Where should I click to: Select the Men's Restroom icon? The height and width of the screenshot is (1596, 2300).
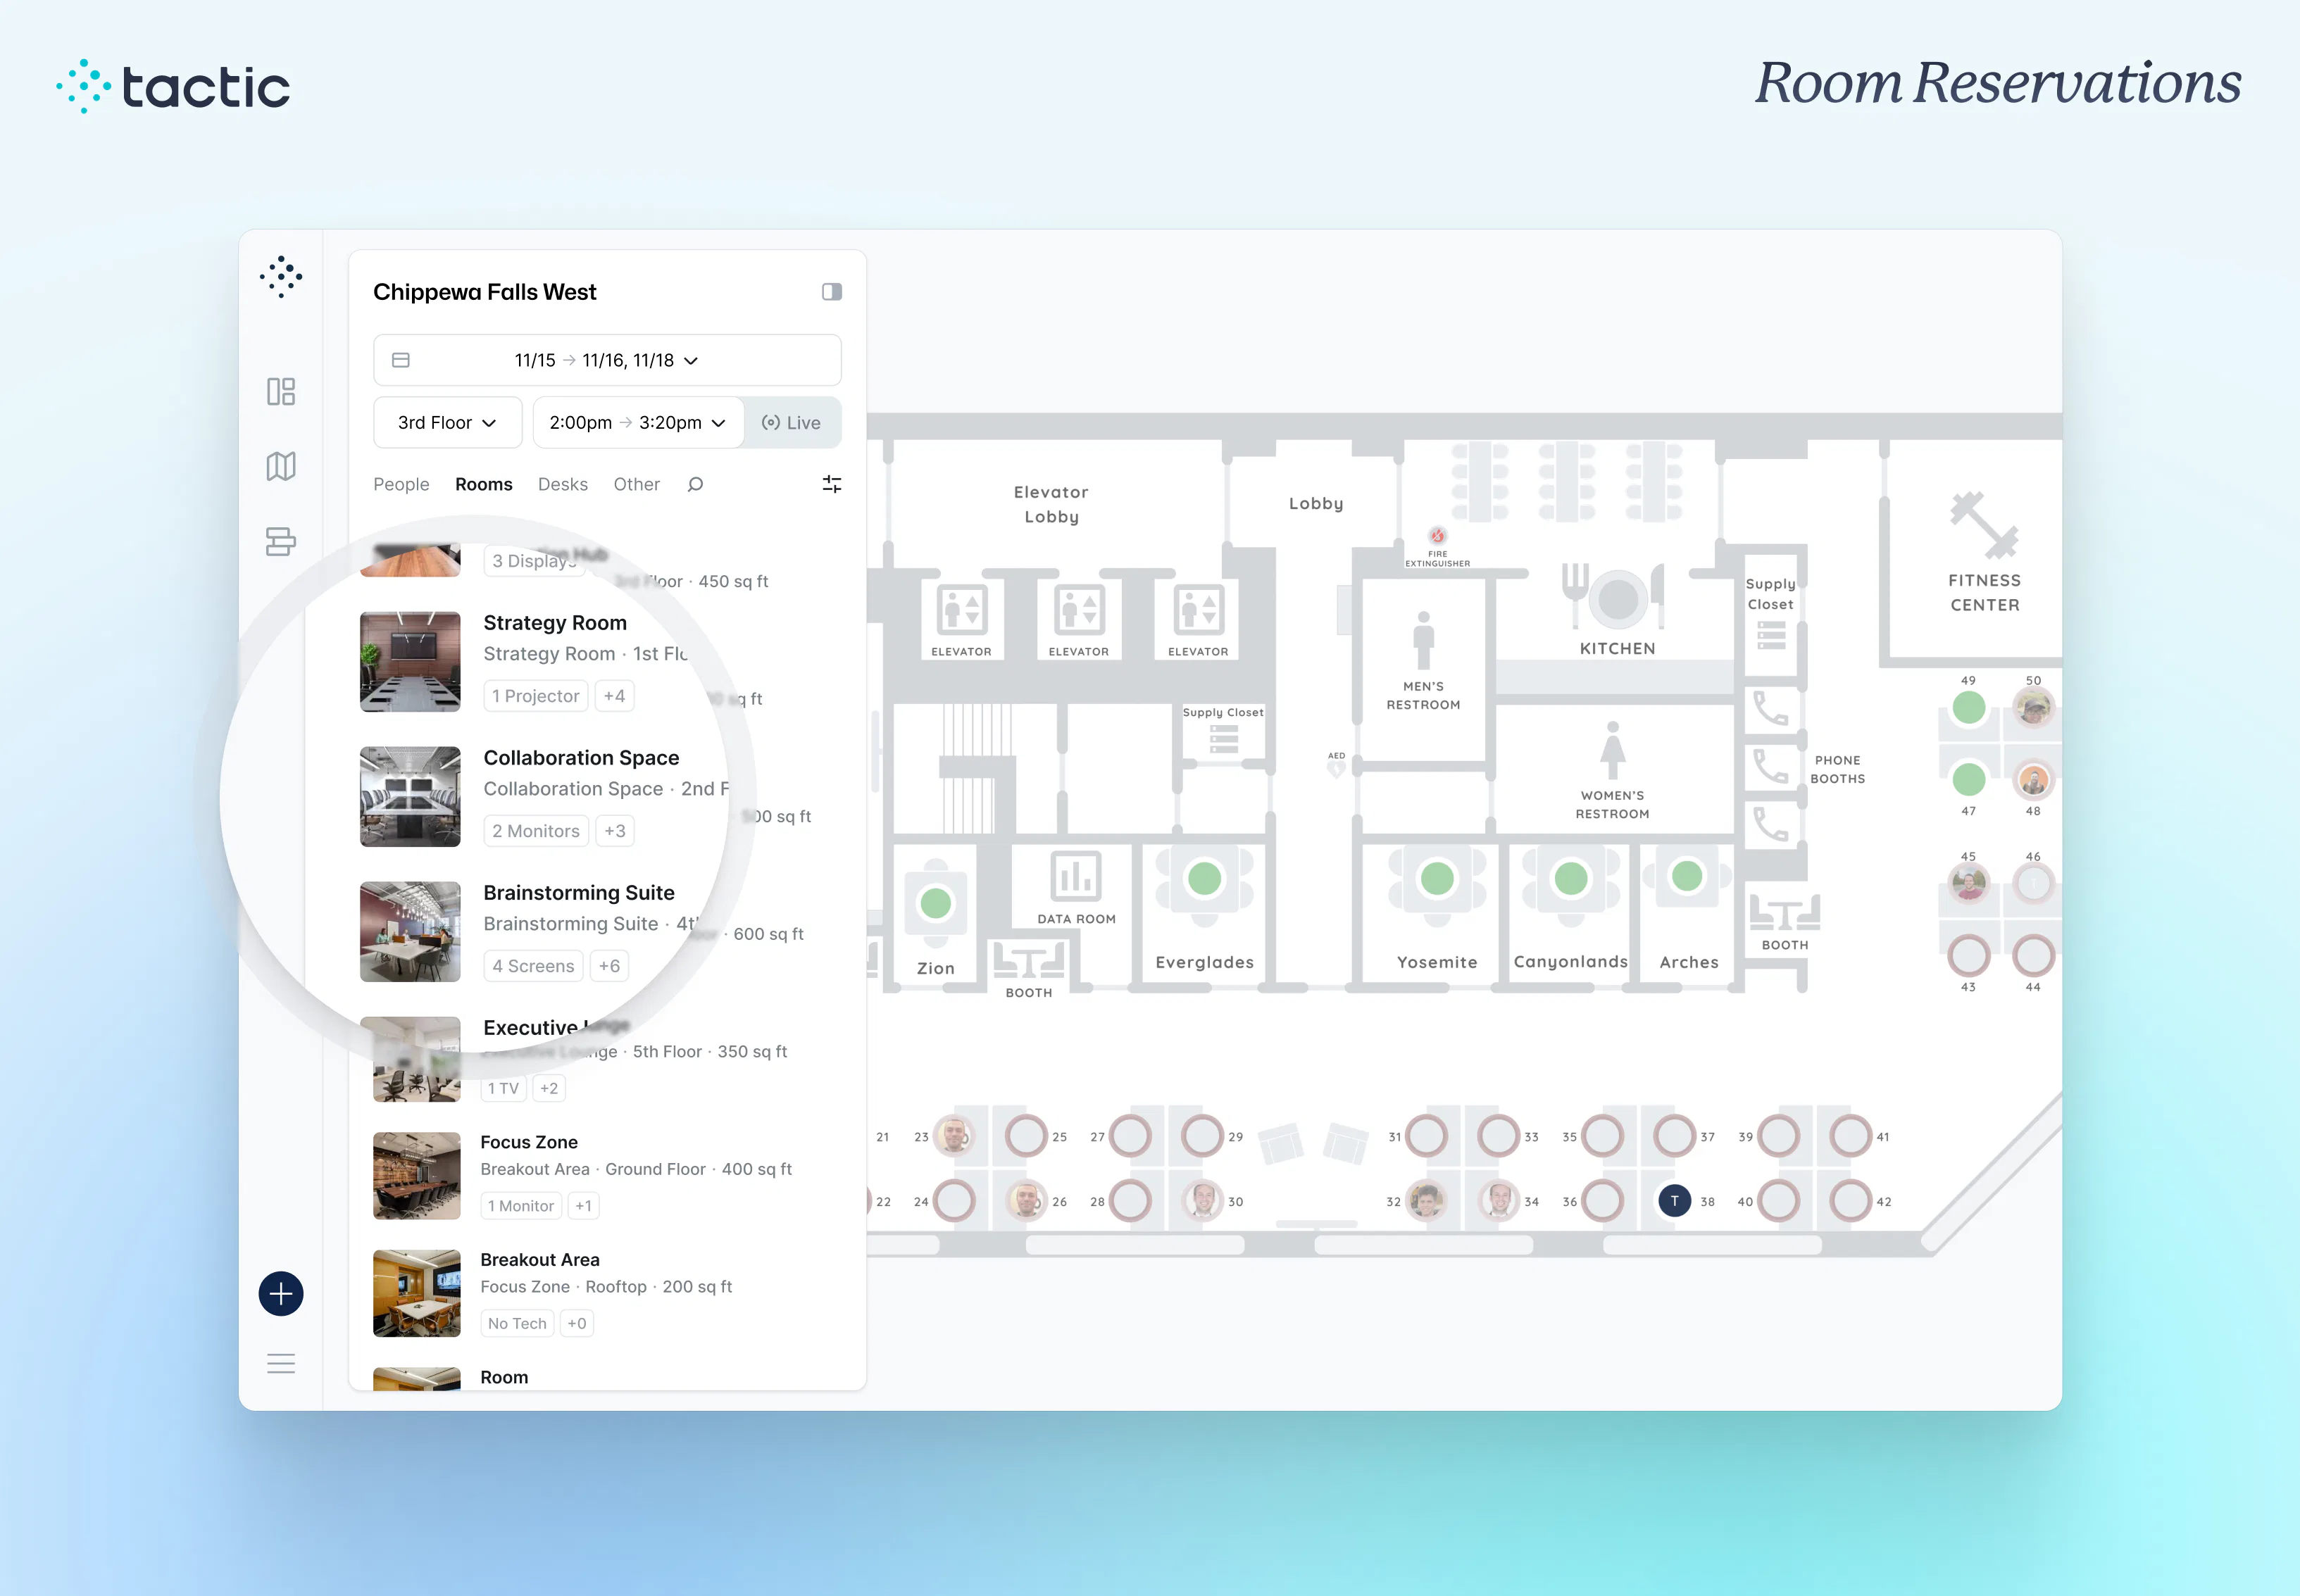[1423, 641]
